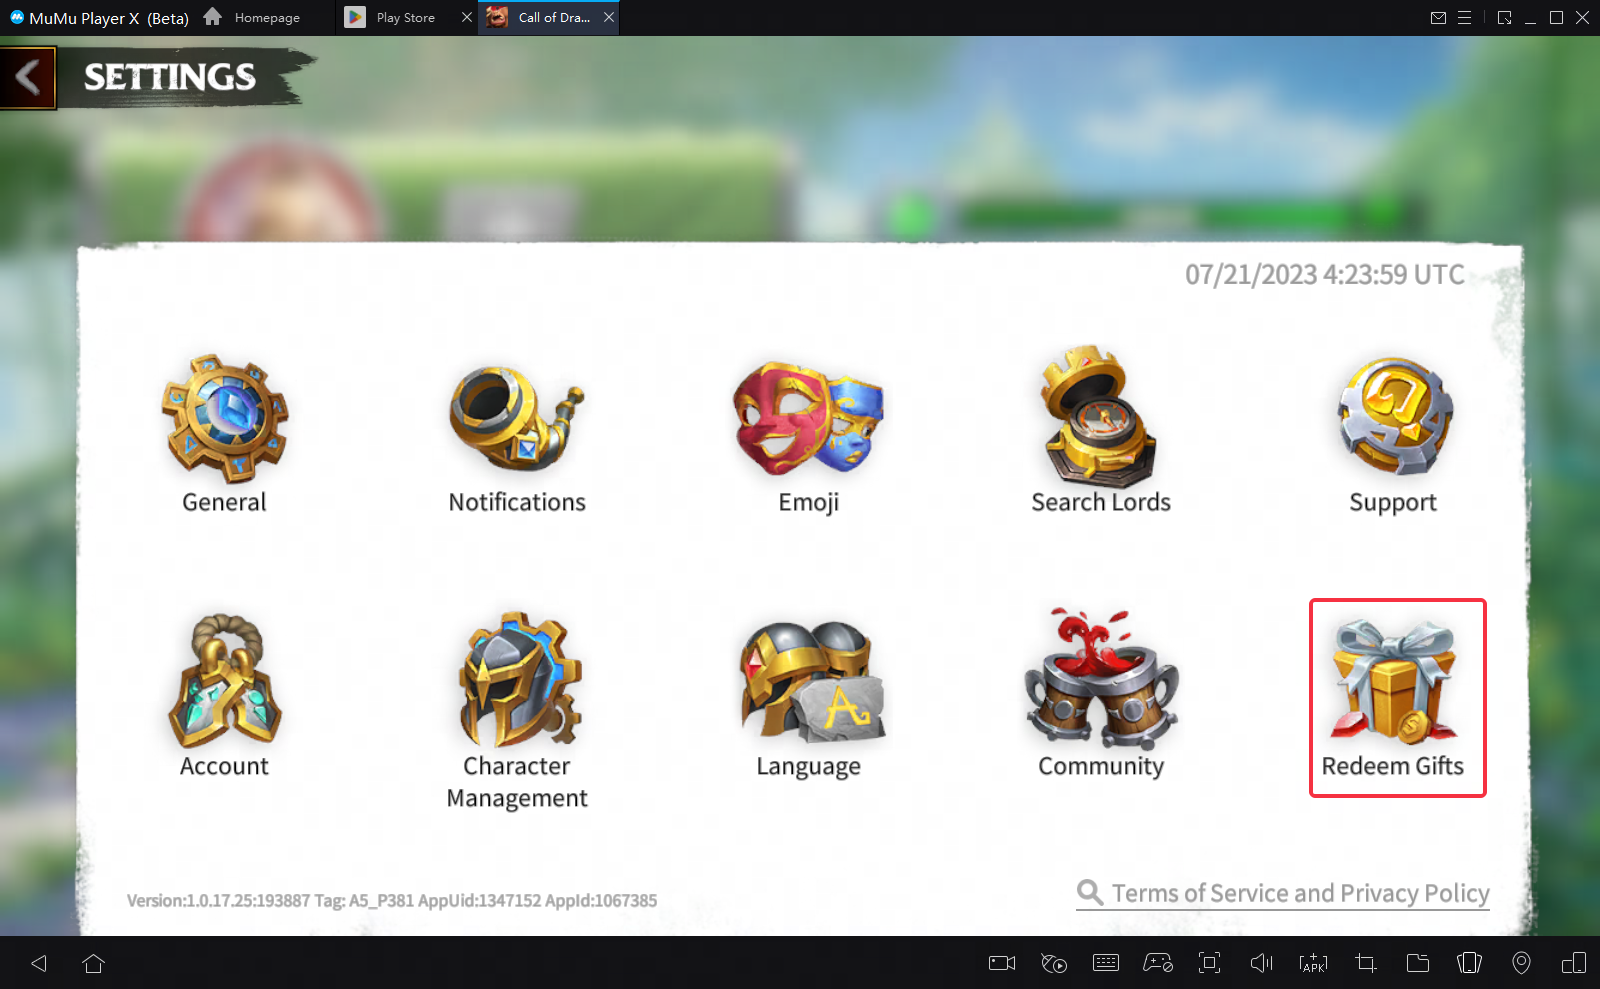Install an APK with the APK icon
This screenshot has width=1600, height=989.
click(x=1314, y=963)
